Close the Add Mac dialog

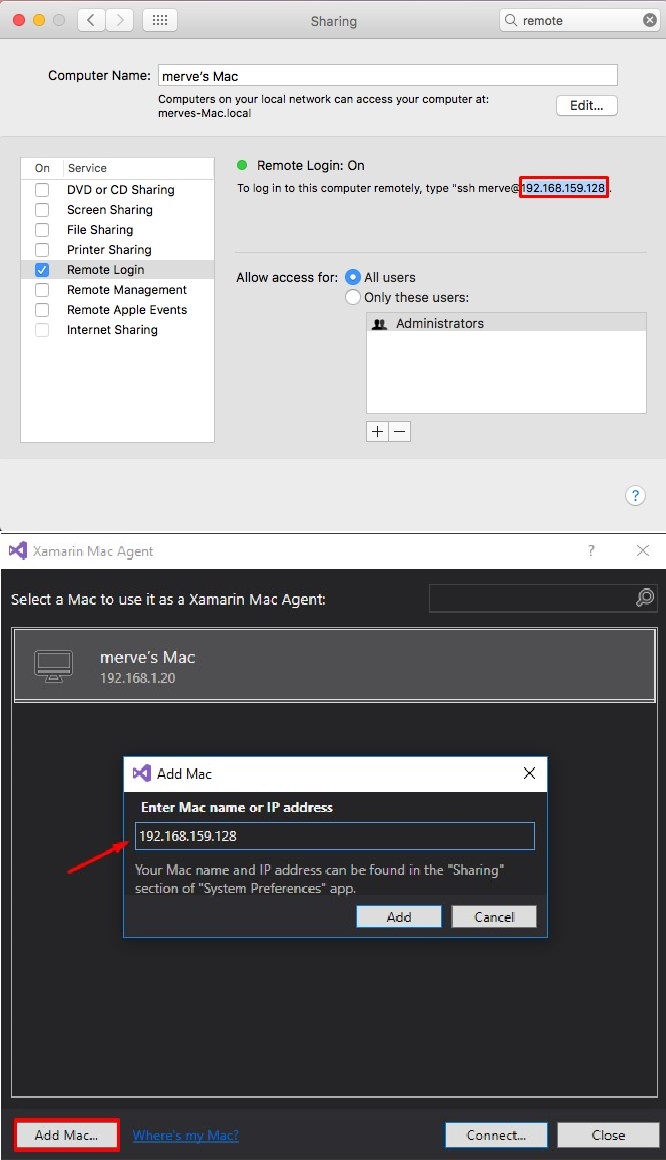pos(529,773)
